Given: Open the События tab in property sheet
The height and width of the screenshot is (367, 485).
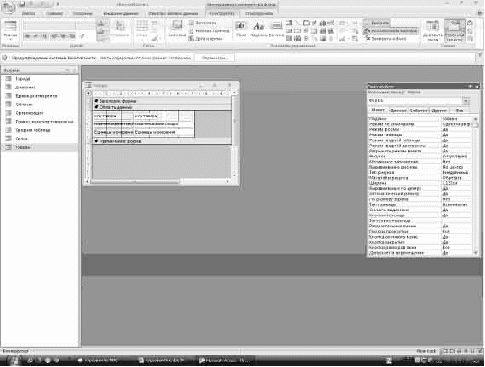Looking at the screenshot, I should [418, 110].
